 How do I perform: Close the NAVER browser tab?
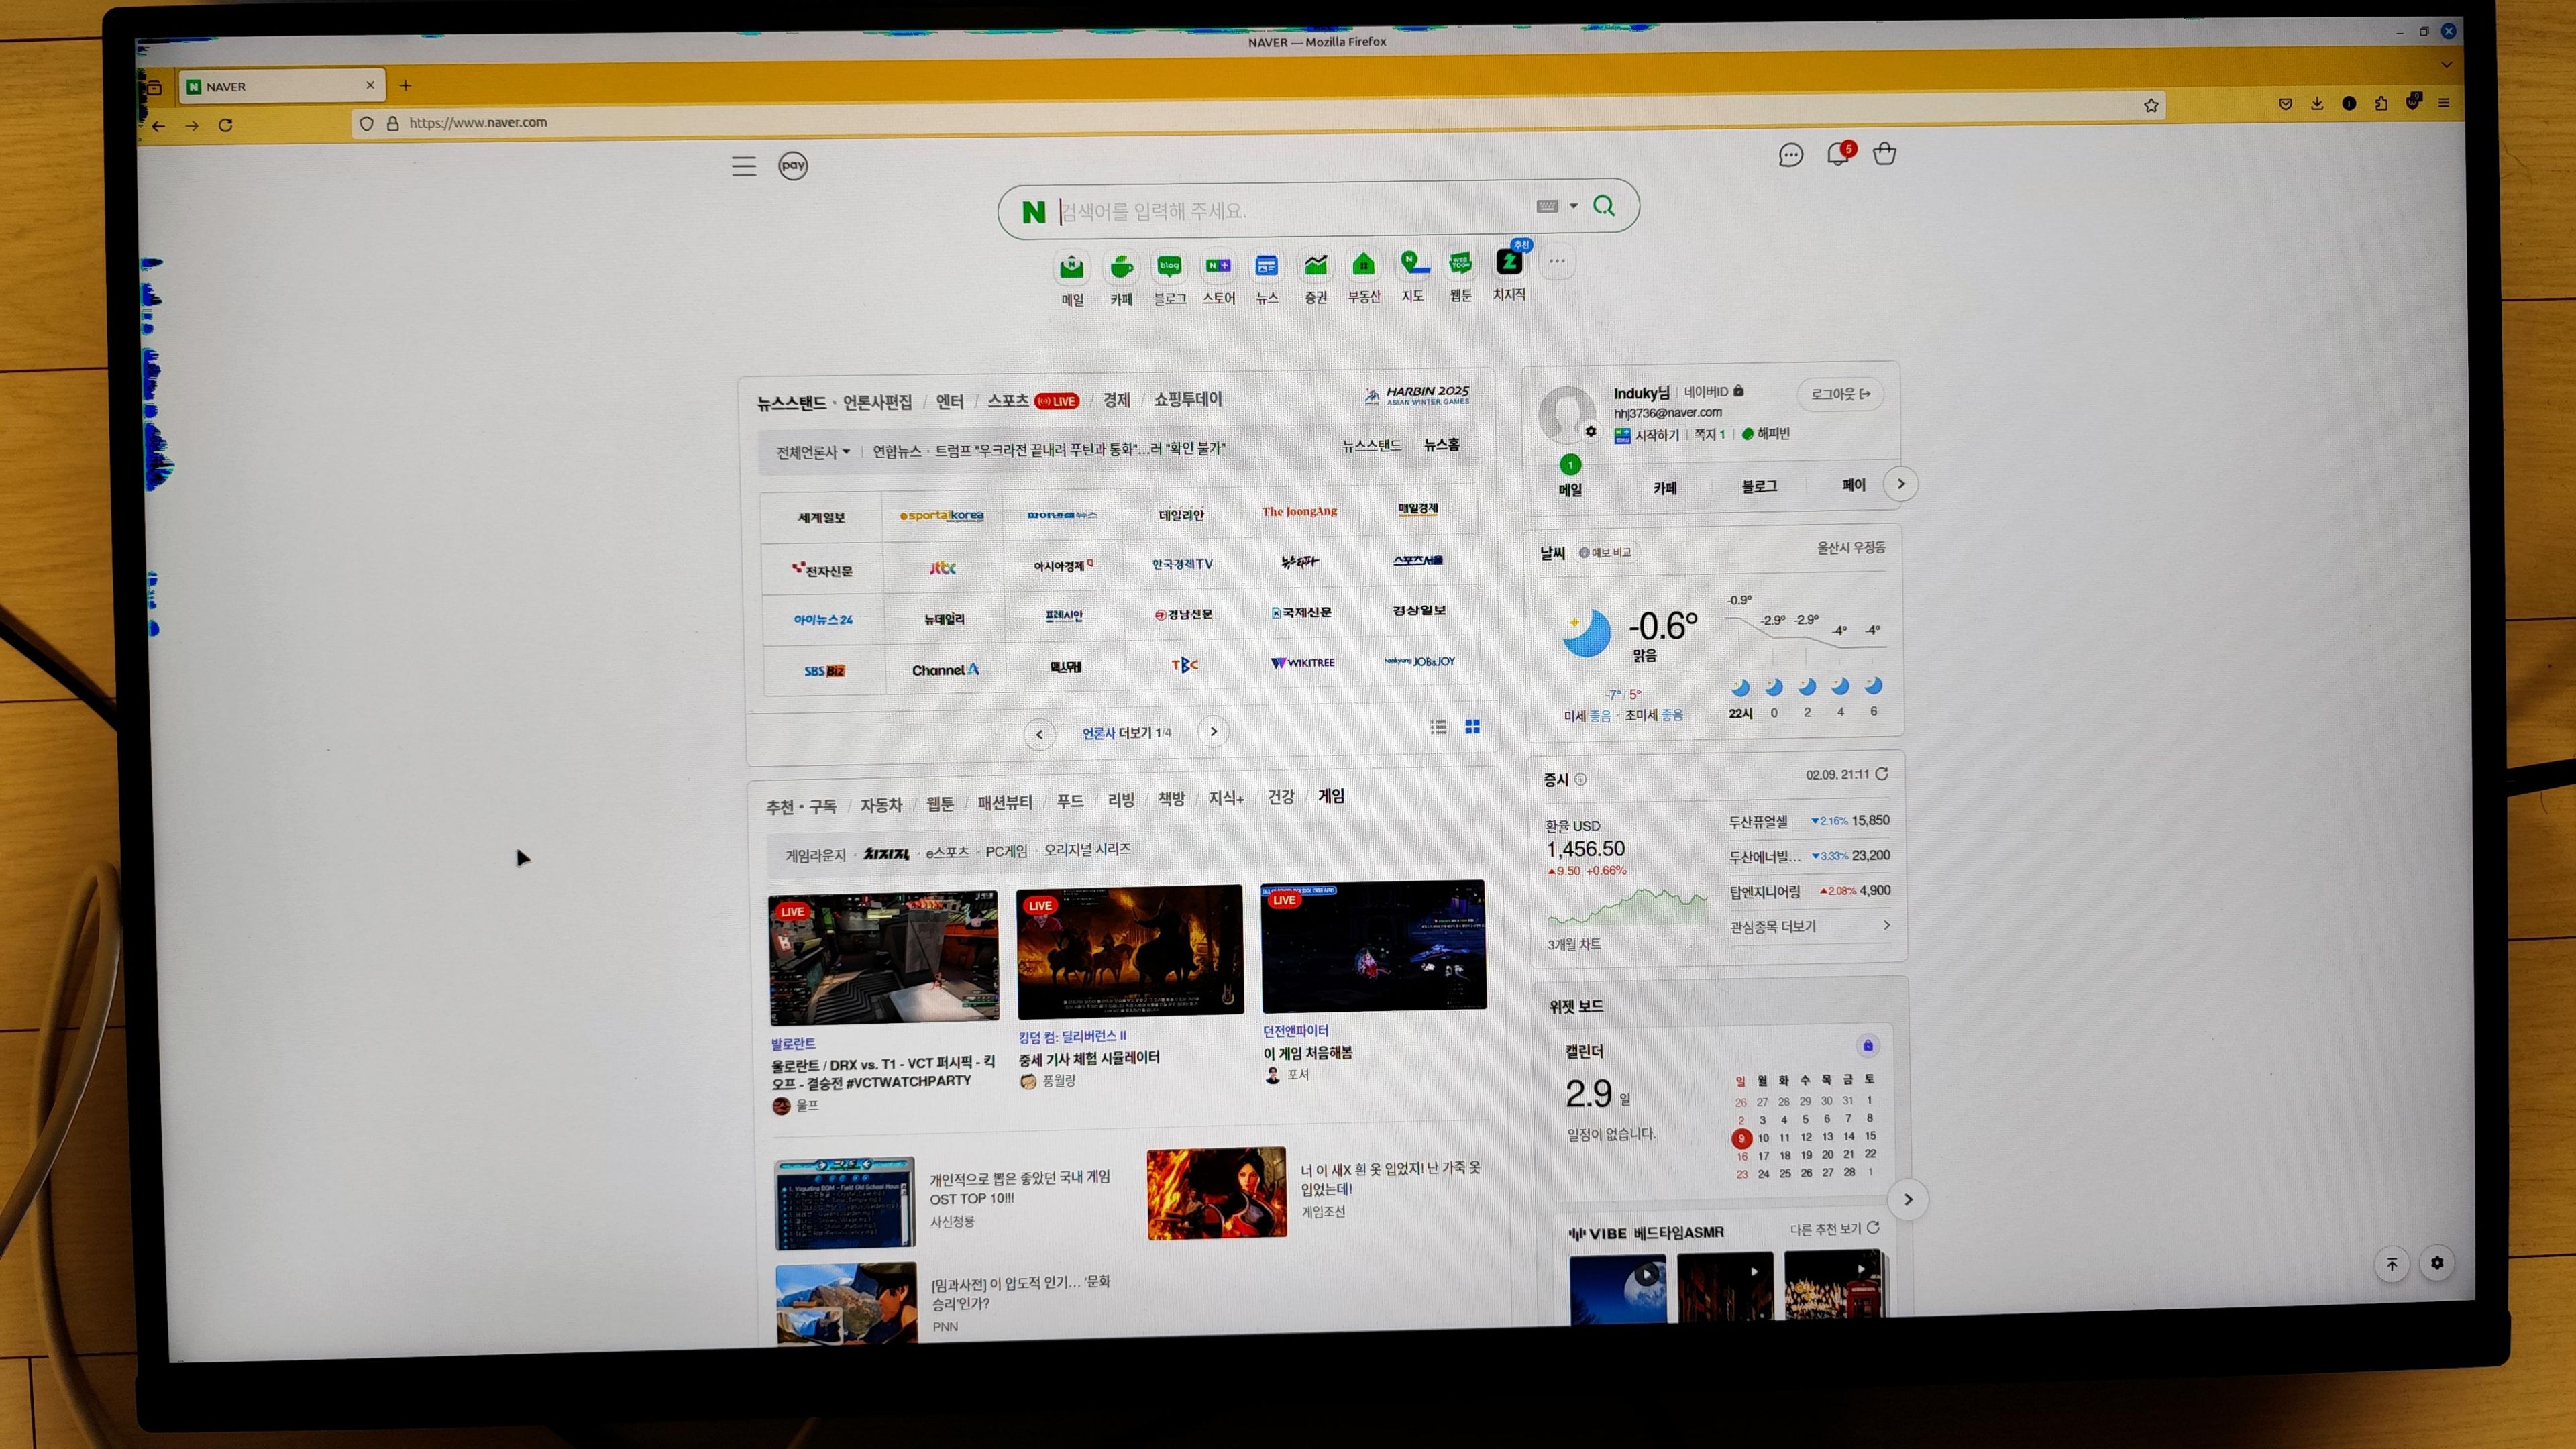pos(370,85)
